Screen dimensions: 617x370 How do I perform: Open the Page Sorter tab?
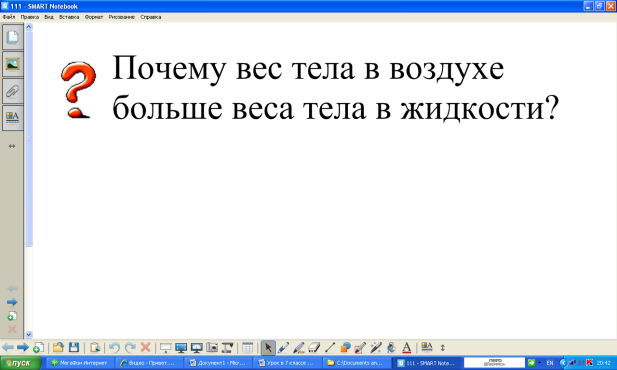tap(13, 37)
